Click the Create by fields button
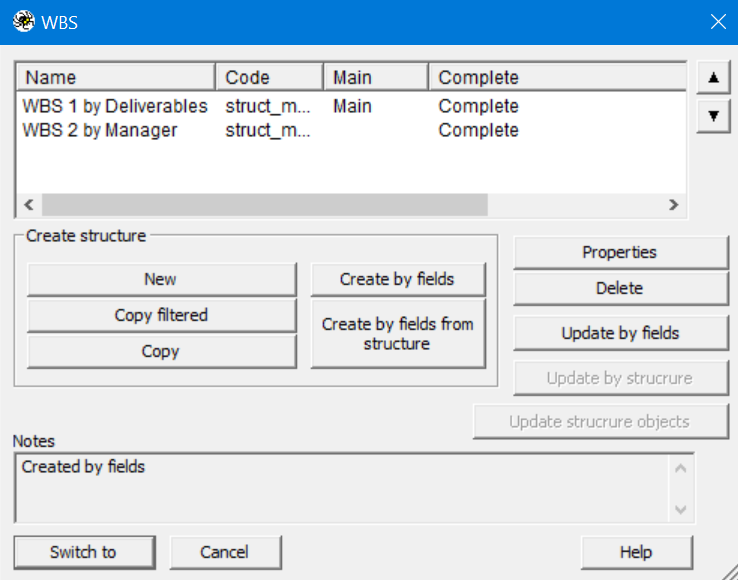The image size is (738, 580). [x=398, y=279]
